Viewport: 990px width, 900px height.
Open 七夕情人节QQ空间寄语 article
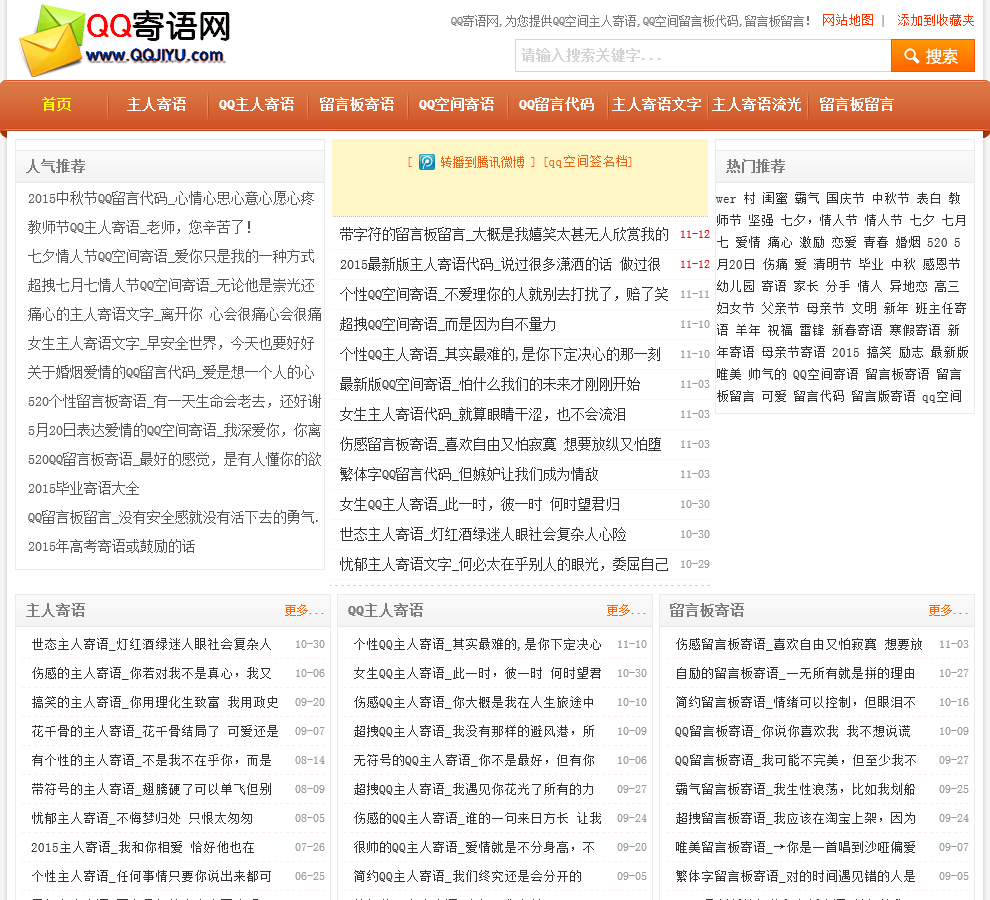171,256
